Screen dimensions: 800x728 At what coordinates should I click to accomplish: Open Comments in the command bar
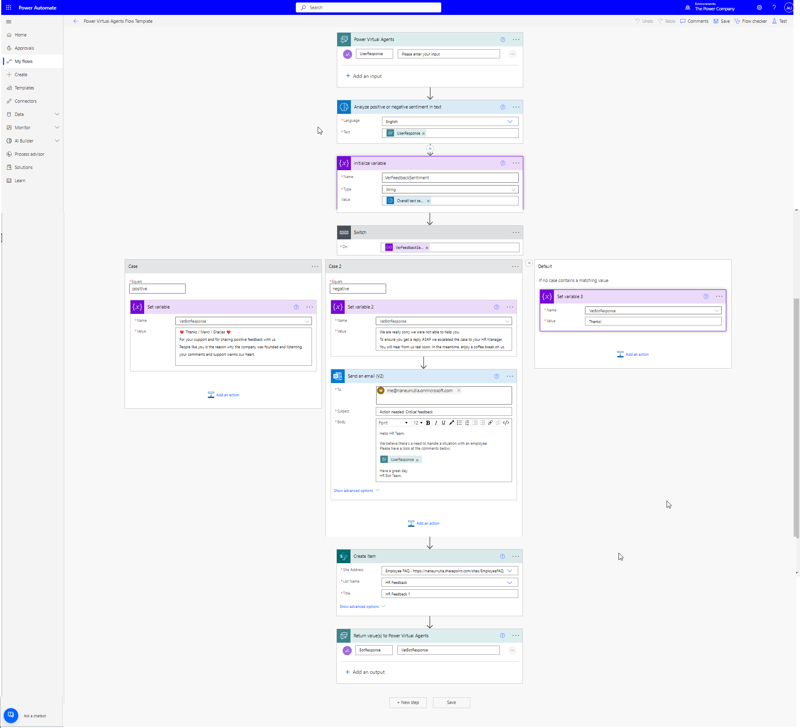click(694, 21)
